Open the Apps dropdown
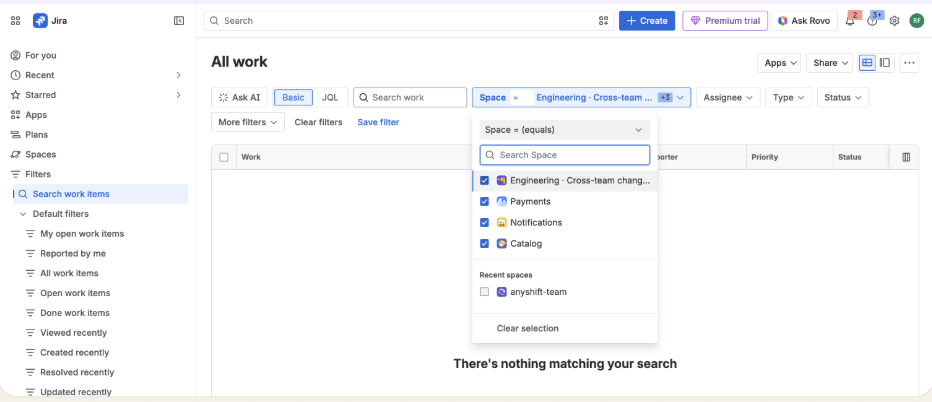The height and width of the screenshot is (402, 932). pos(779,62)
